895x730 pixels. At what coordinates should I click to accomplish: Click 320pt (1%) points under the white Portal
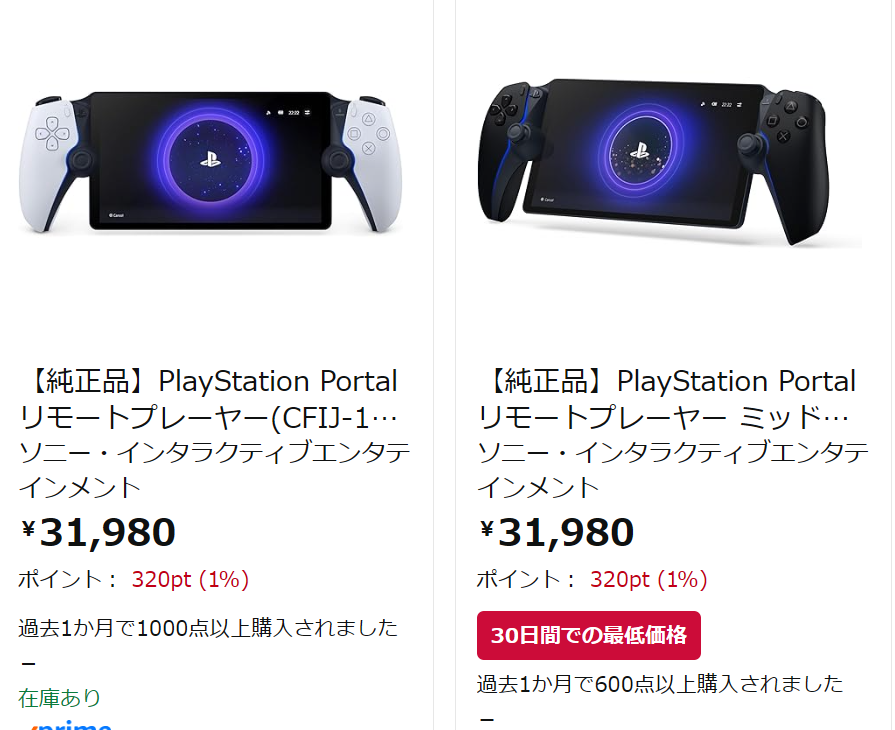pos(190,579)
